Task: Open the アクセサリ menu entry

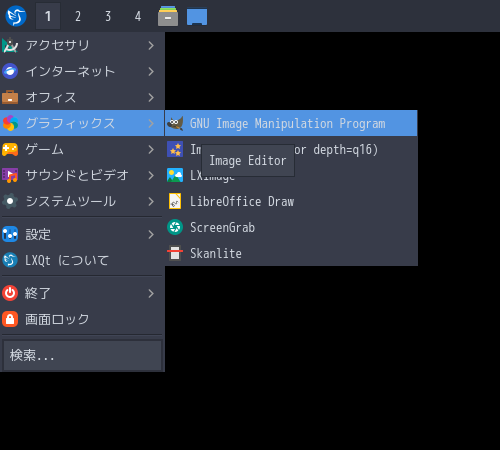Action: (x=82, y=45)
